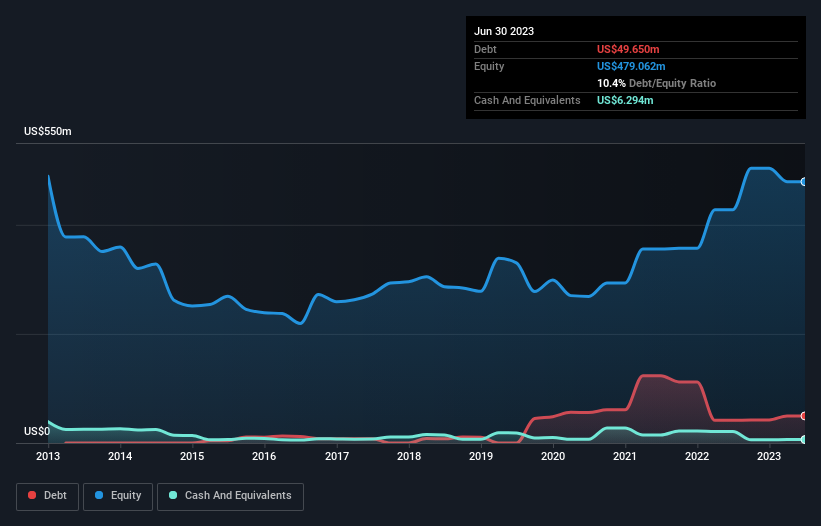Viewport: 821px width, 526px height.
Task: Click the US$550m axis label
Action: point(48,131)
